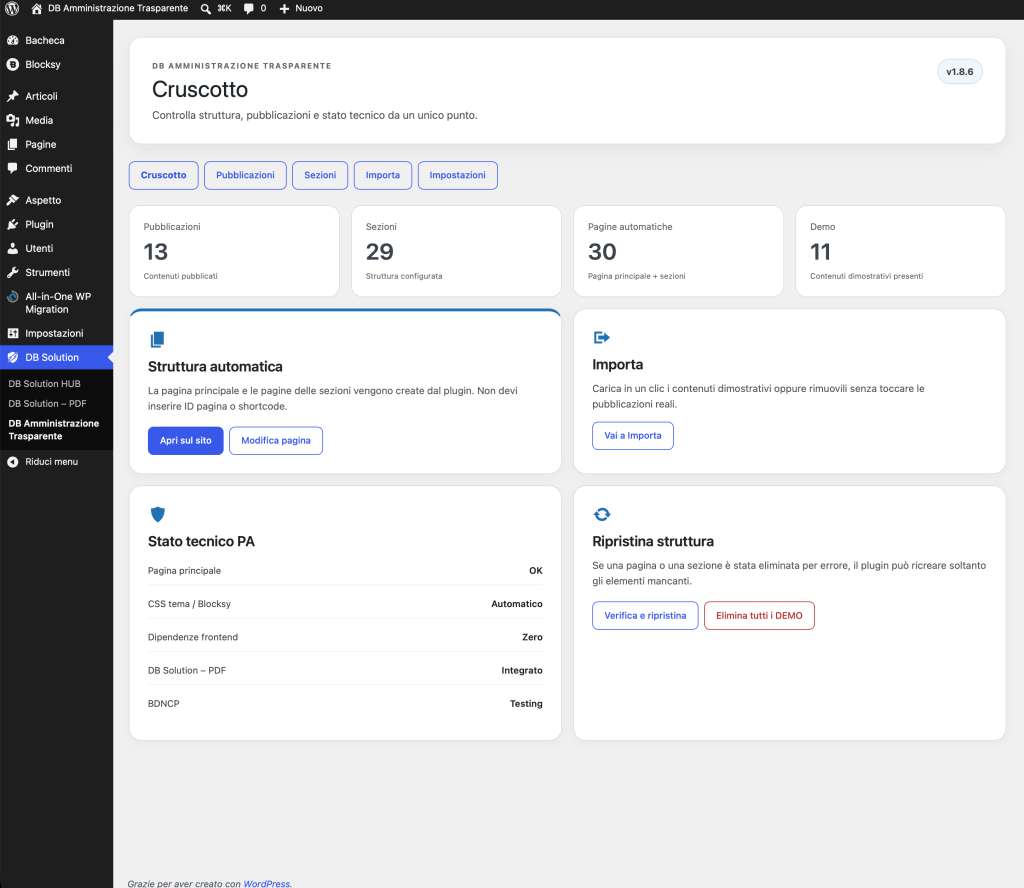Click the Pubblicazioni 13 stat card
Screen dimensions: 1024x888
(234, 251)
